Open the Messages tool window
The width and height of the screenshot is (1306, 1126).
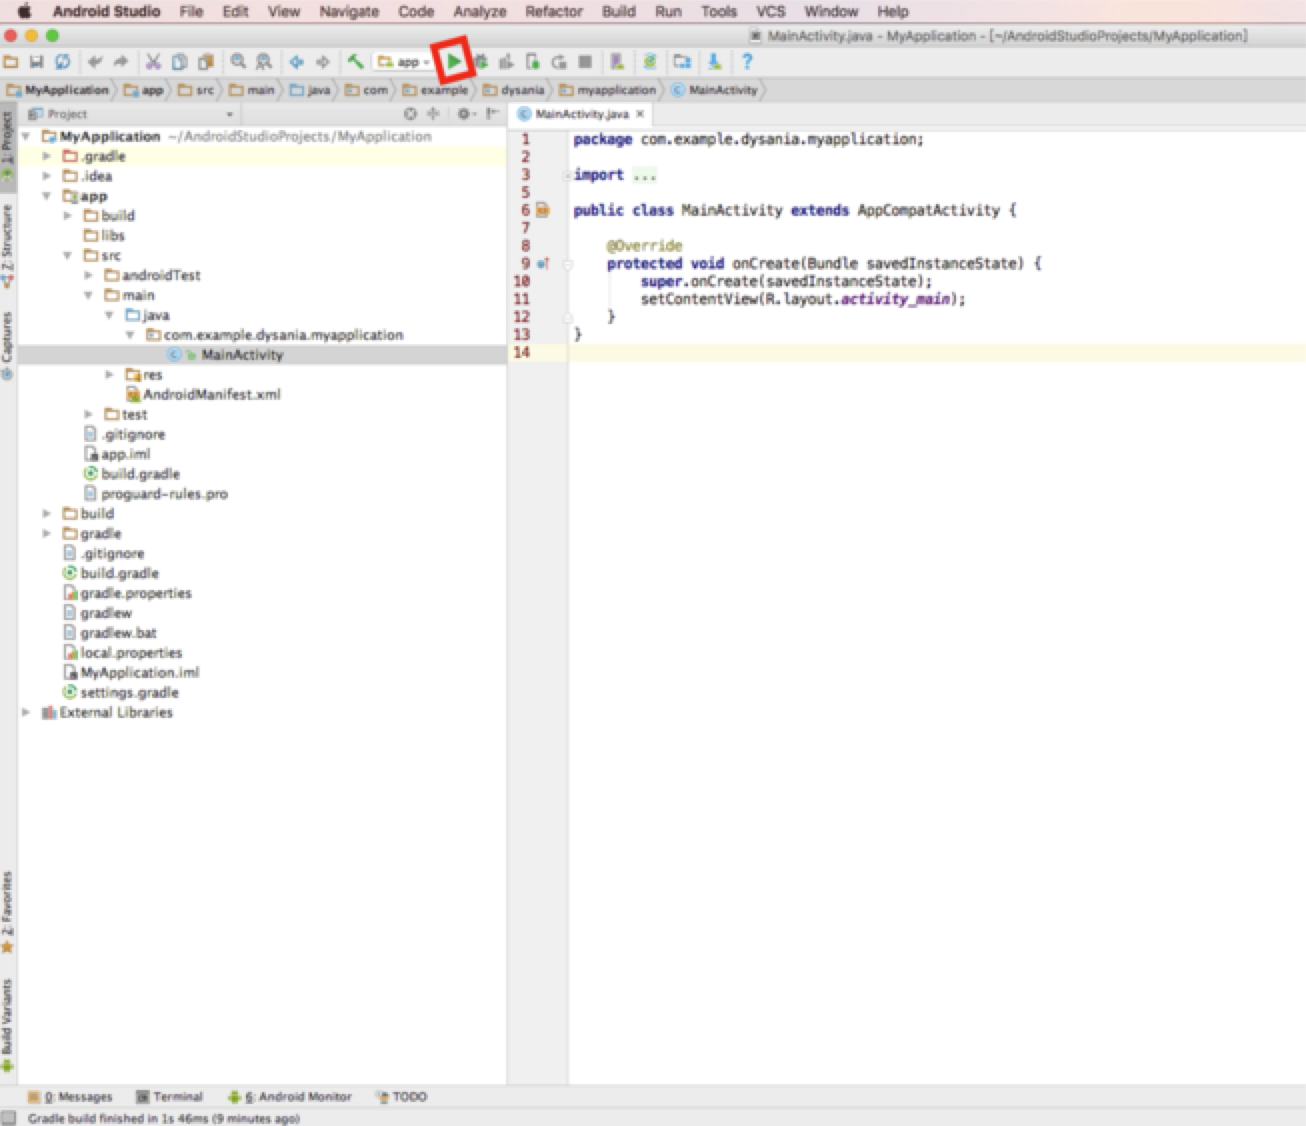click(x=70, y=1097)
